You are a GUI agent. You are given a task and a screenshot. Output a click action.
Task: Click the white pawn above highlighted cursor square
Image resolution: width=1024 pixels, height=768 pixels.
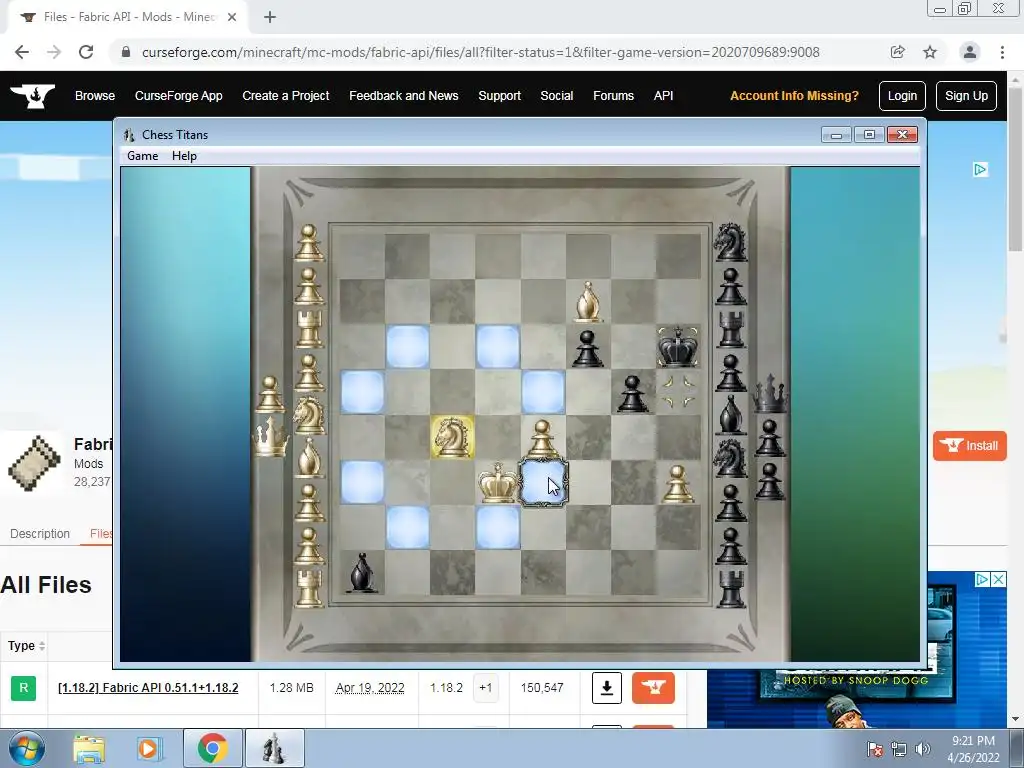coord(542,438)
